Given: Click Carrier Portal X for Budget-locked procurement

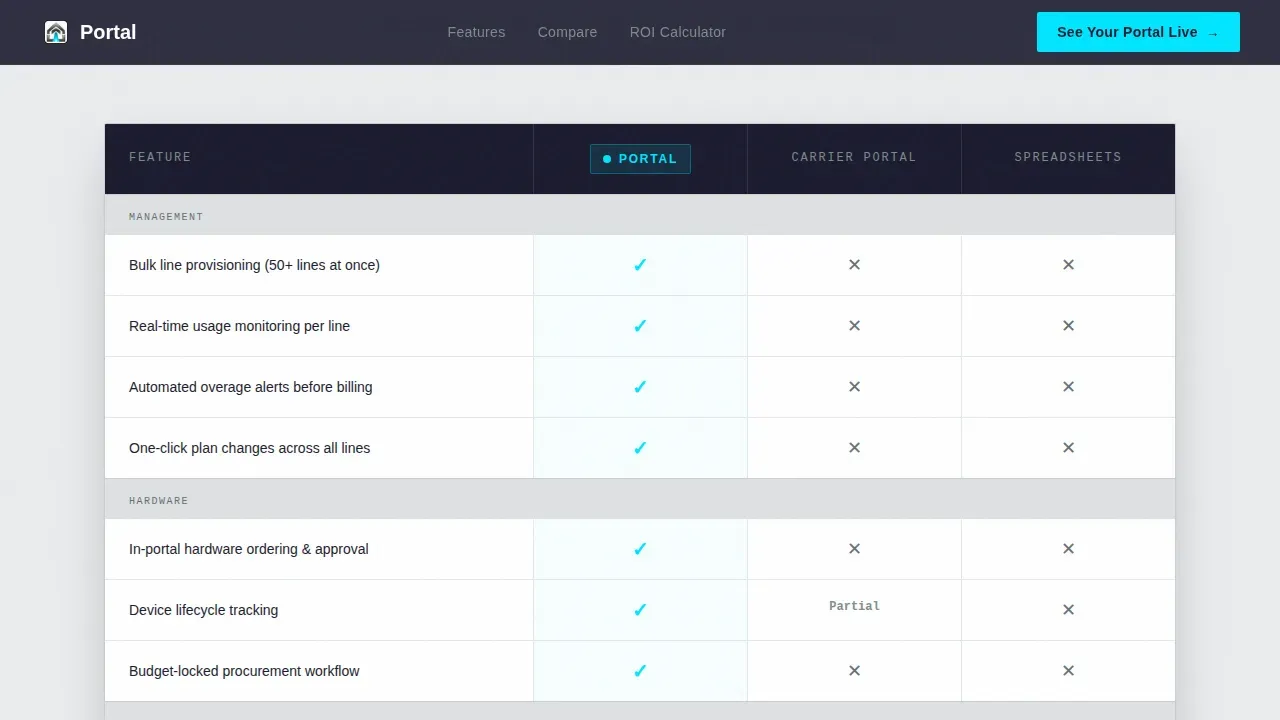Looking at the screenshot, I should pyautogui.click(x=854, y=671).
